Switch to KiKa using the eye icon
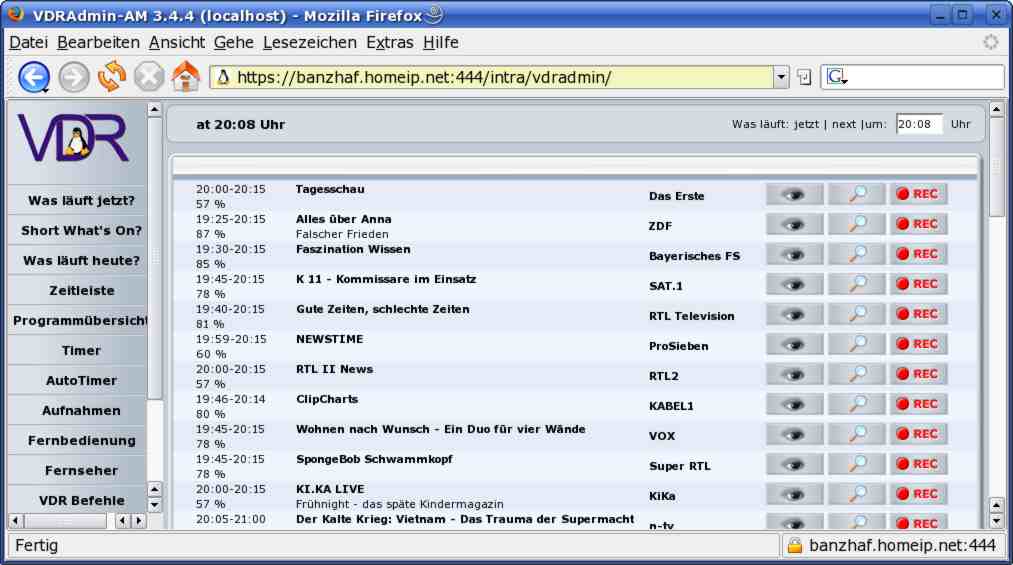This screenshot has width=1013, height=565. pos(794,494)
